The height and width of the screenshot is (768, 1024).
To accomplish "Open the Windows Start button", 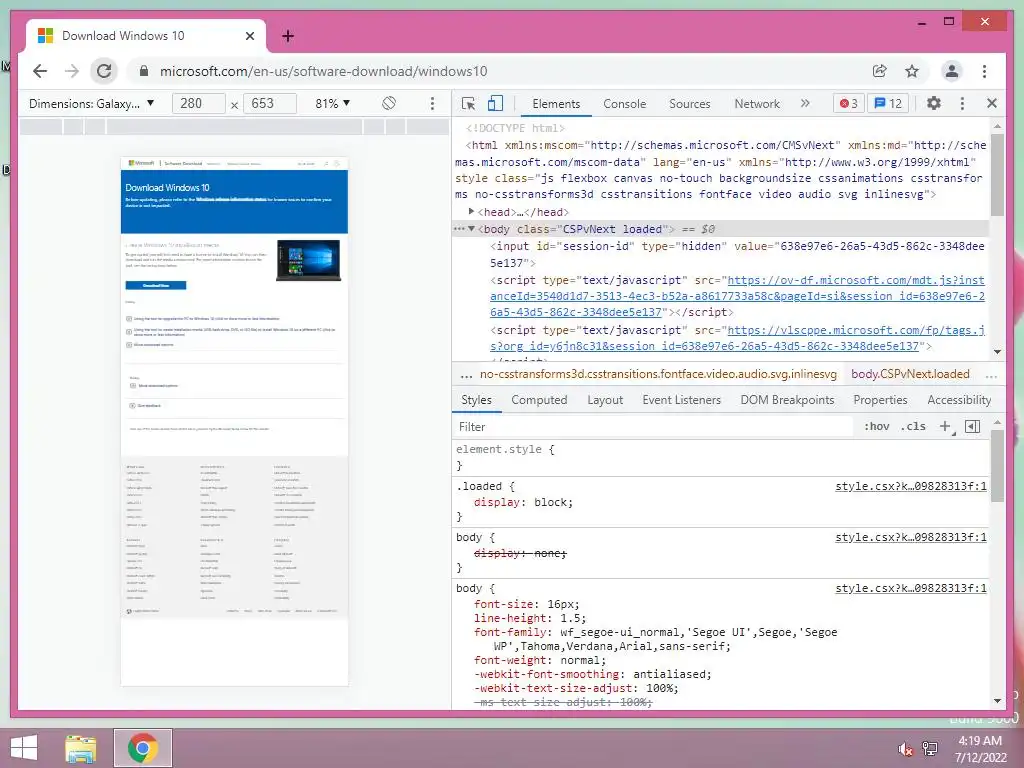I will coord(24,748).
